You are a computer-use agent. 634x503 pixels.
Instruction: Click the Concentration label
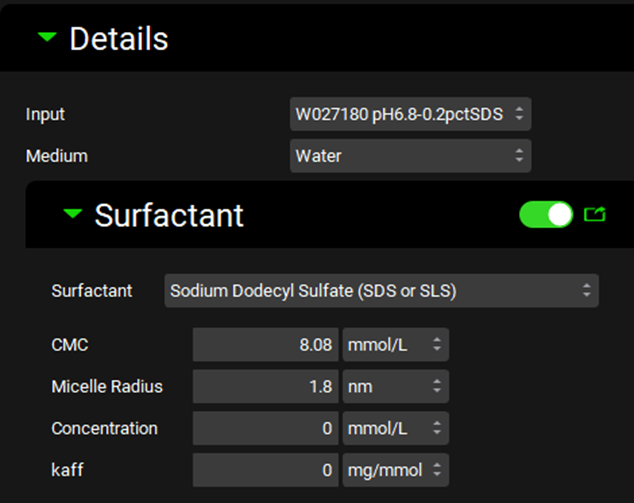point(104,428)
